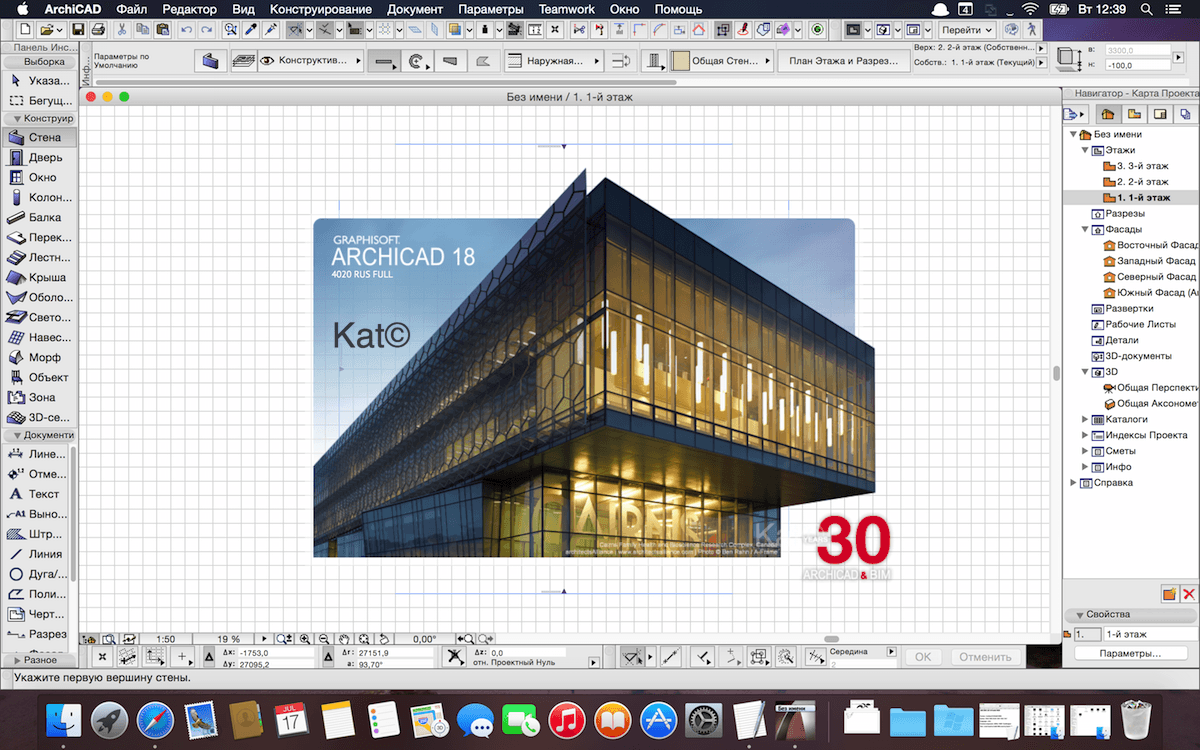Open the Документ menu

pyautogui.click(x=415, y=9)
